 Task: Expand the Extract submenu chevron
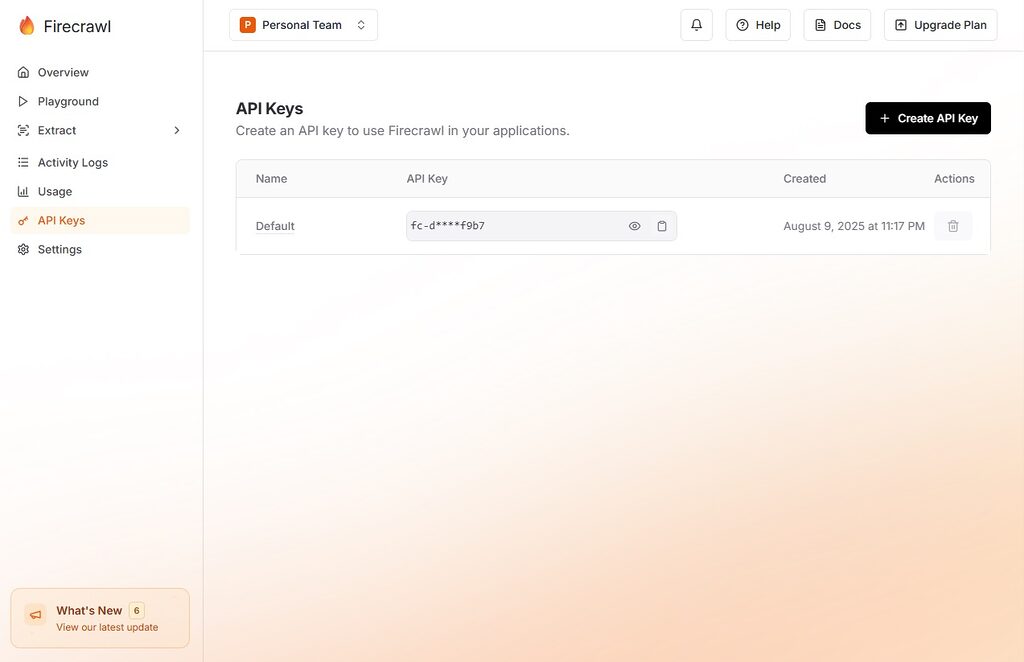pyautogui.click(x=177, y=130)
